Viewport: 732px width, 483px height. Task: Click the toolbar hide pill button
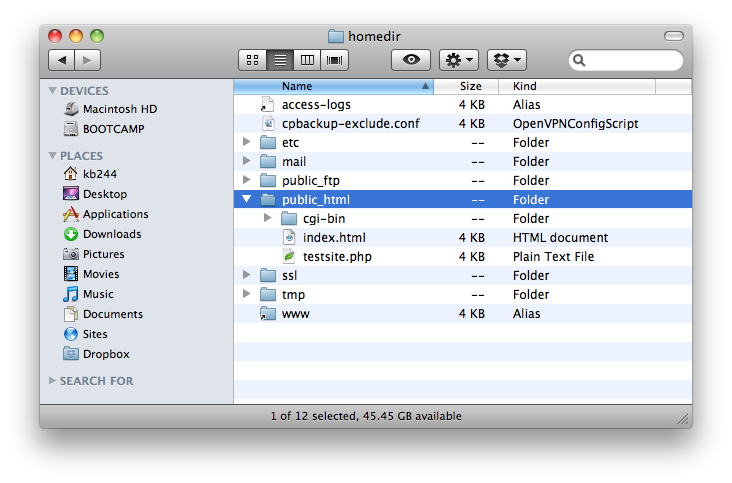coord(674,36)
